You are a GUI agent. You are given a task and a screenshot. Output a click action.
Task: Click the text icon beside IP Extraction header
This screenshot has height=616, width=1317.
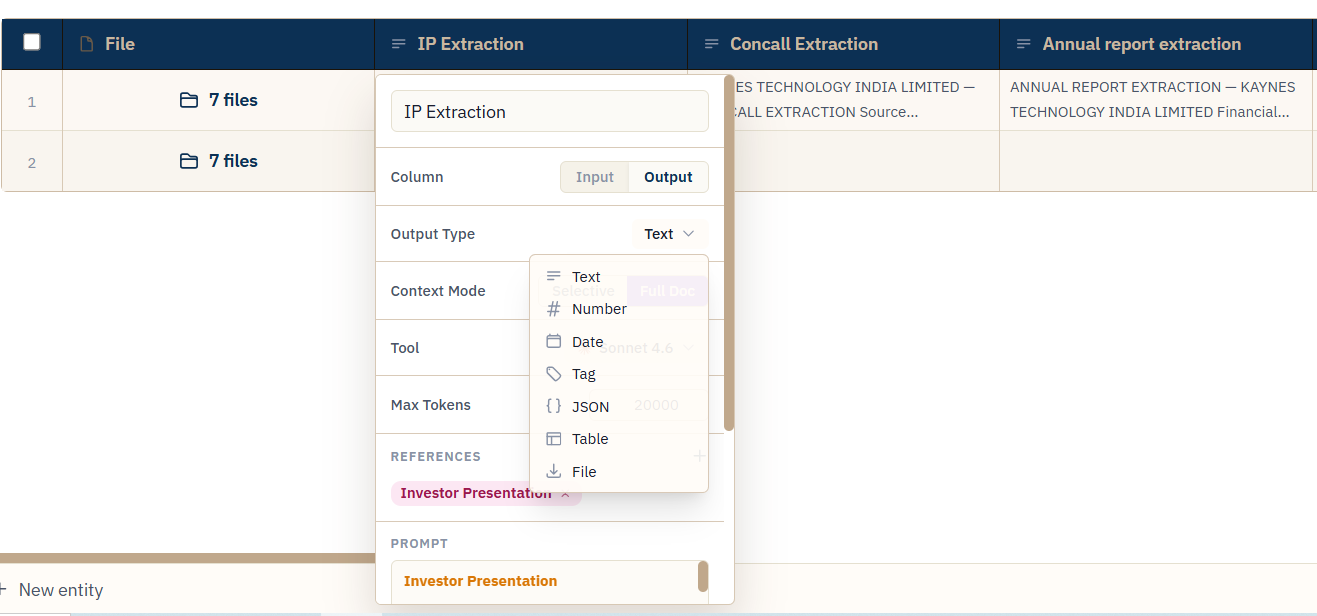[399, 44]
